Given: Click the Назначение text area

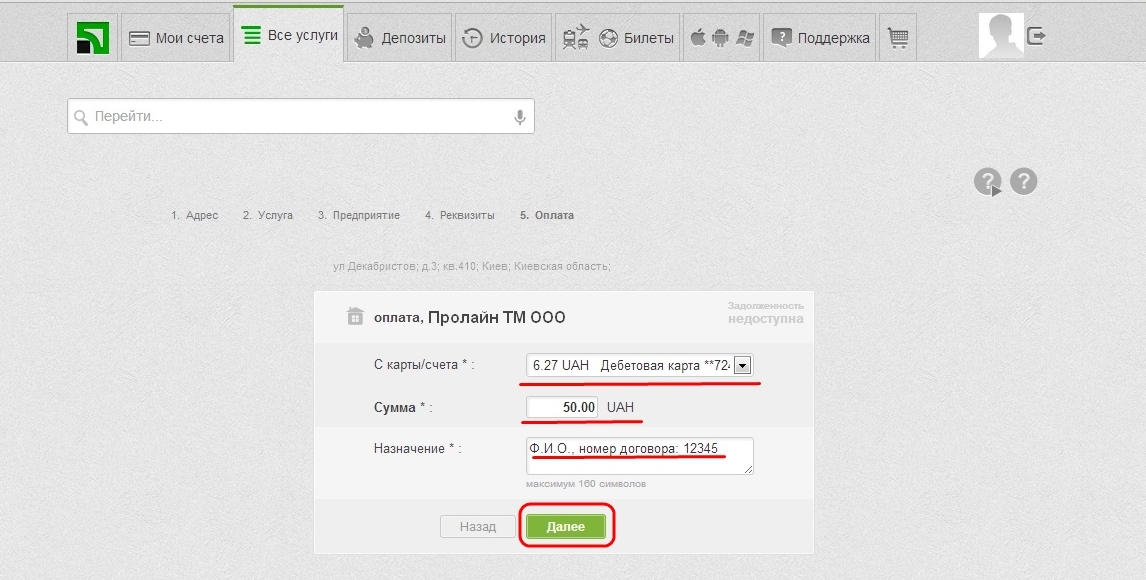Looking at the screenshot, I should (x=640, y=456).
